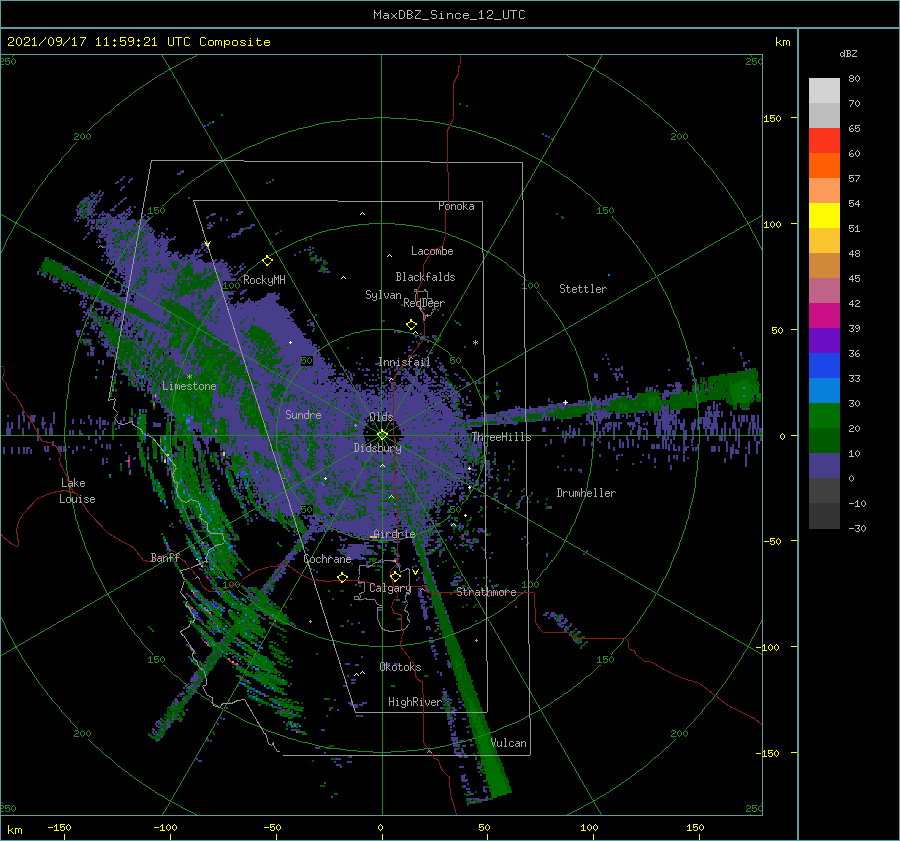Click the yellow diamond marker below RedDeer
Image resolution: width=900 pixels, height=841 pixels.
click(411, 325)
